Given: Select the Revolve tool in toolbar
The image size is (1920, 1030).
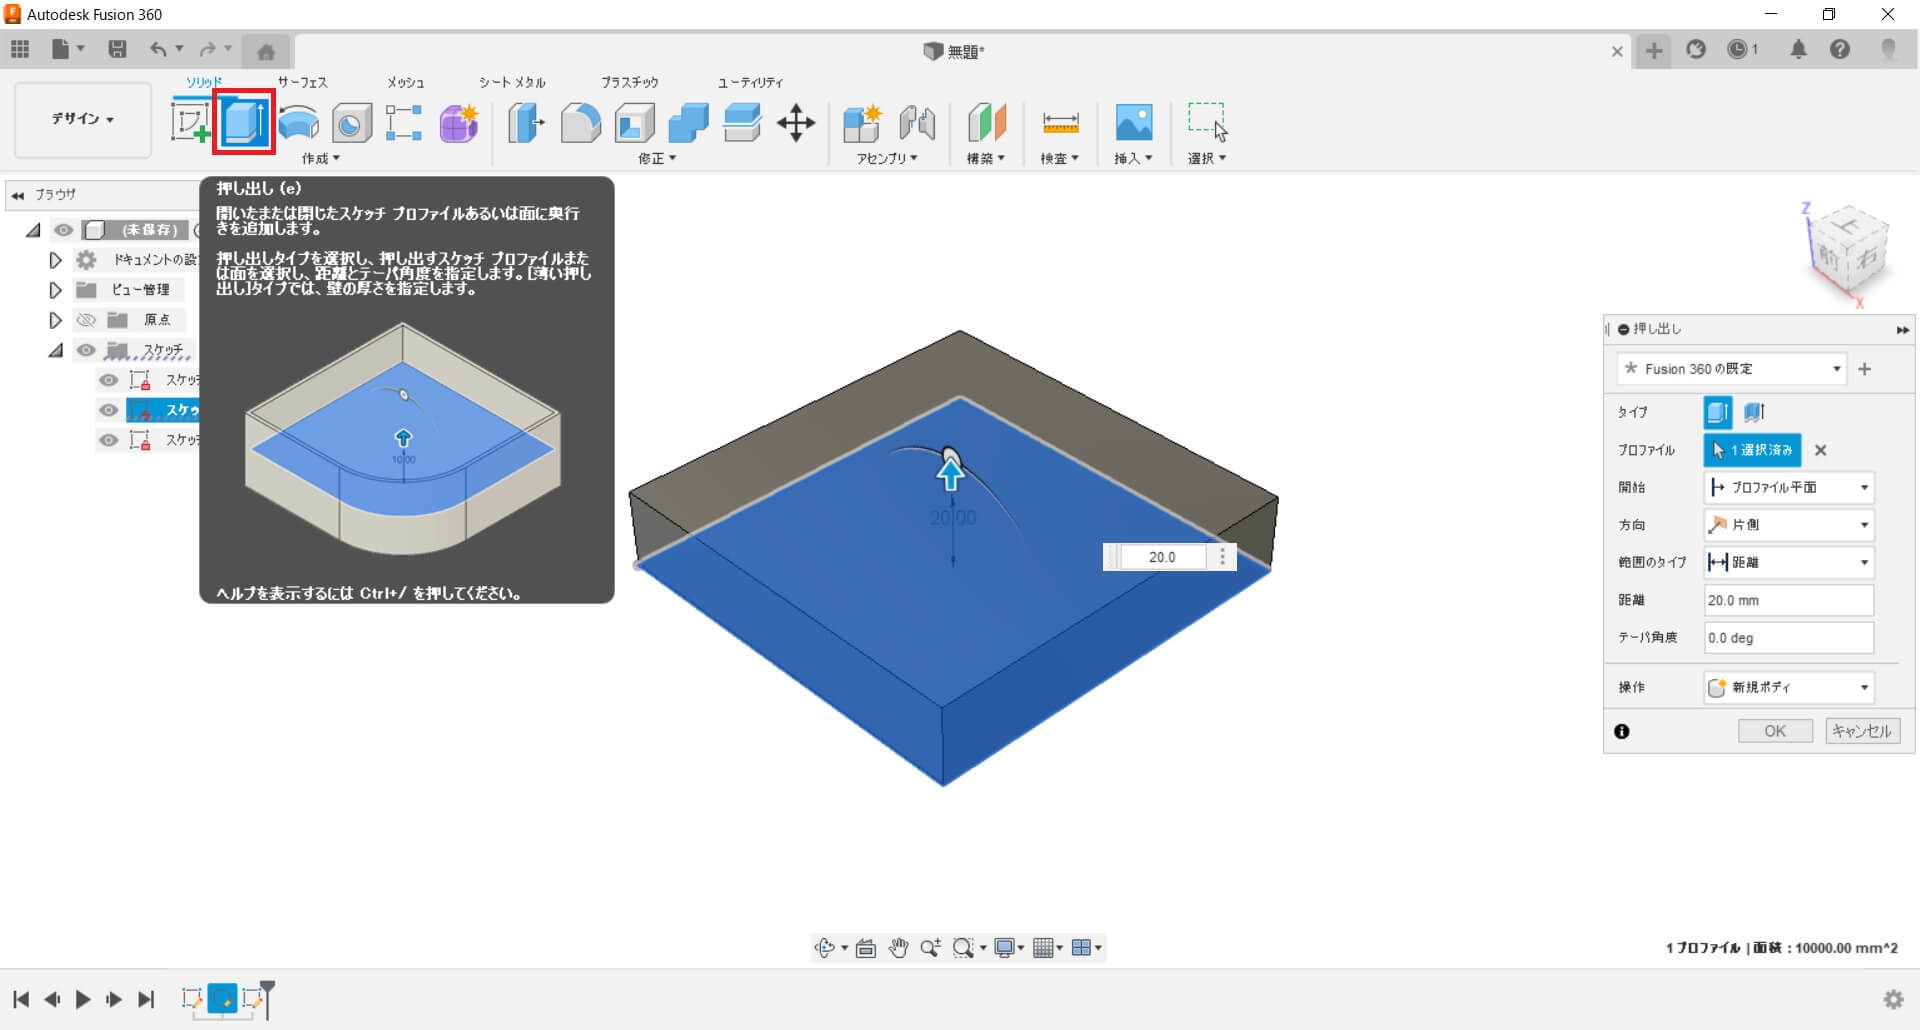Looking at the screenshot, I should point(298,123).
